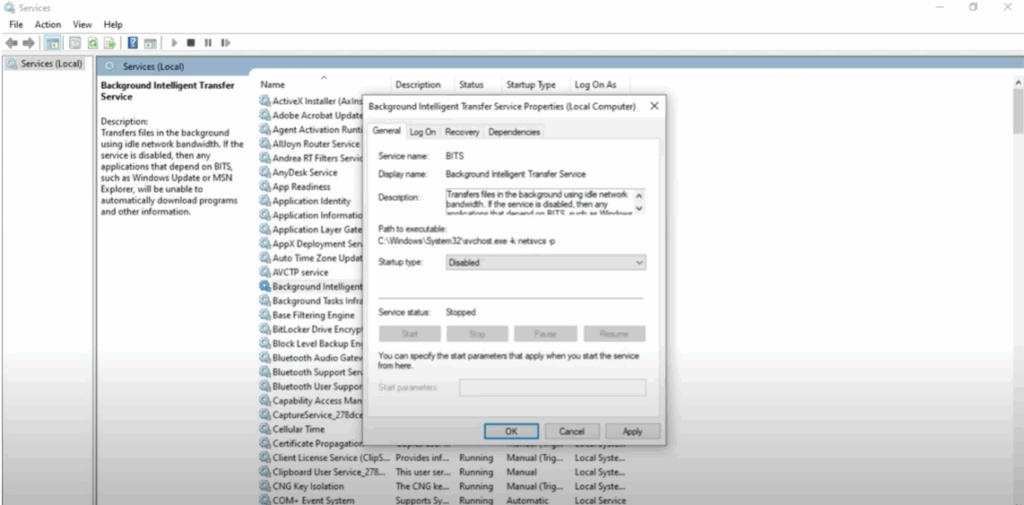Switch to the Recovery tab
The height and width of the screenshot is (505, 1024).
(x=462, y=132)
